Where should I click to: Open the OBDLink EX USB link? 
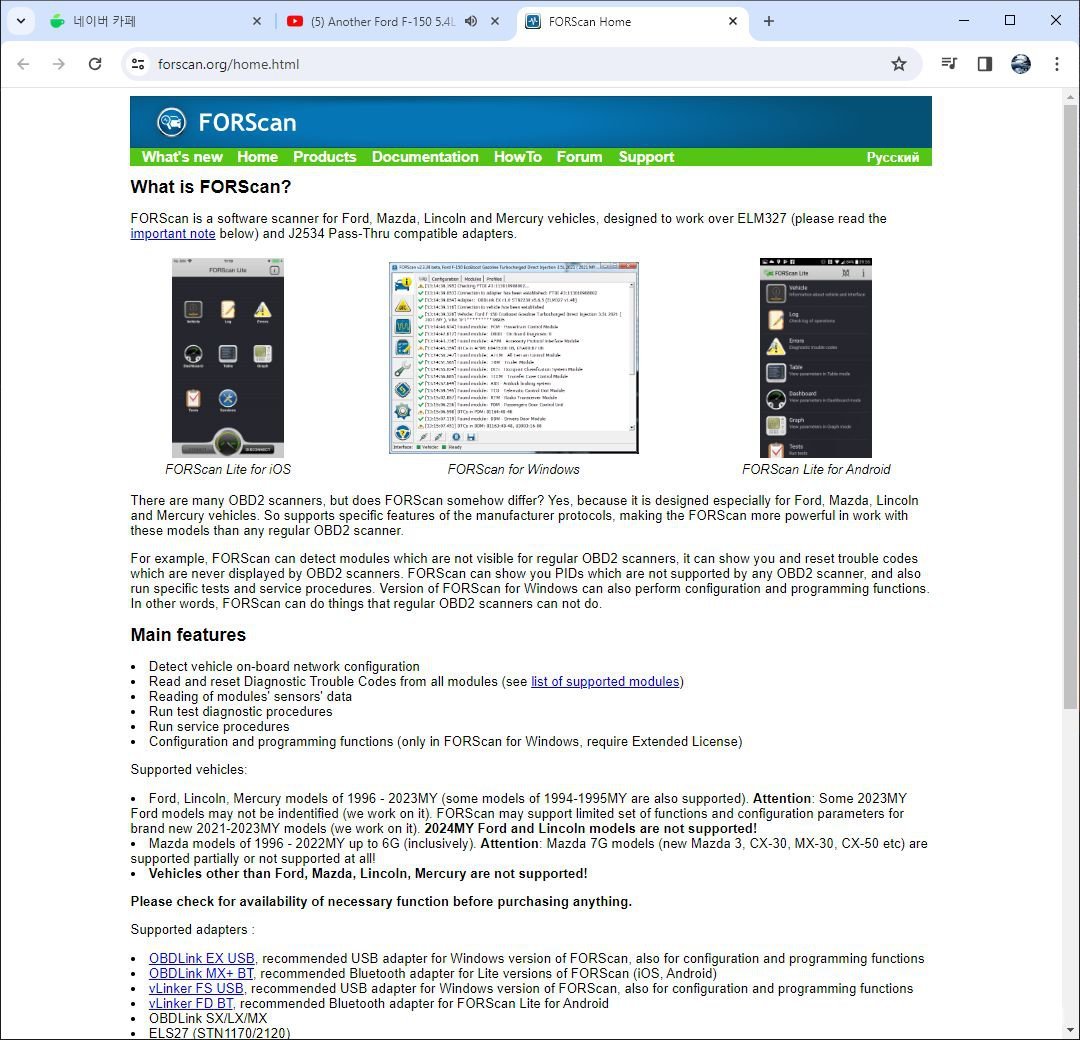(x=202, y=958)
